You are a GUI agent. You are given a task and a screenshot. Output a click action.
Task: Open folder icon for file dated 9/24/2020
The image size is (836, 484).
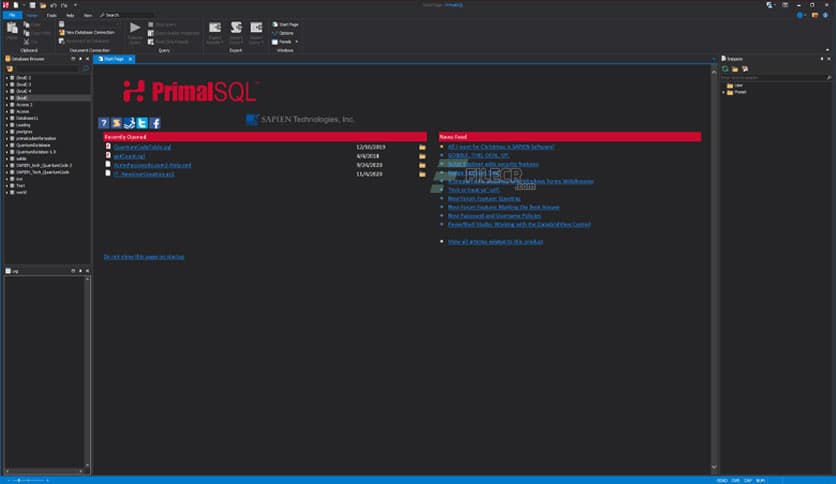click(422, 165)
